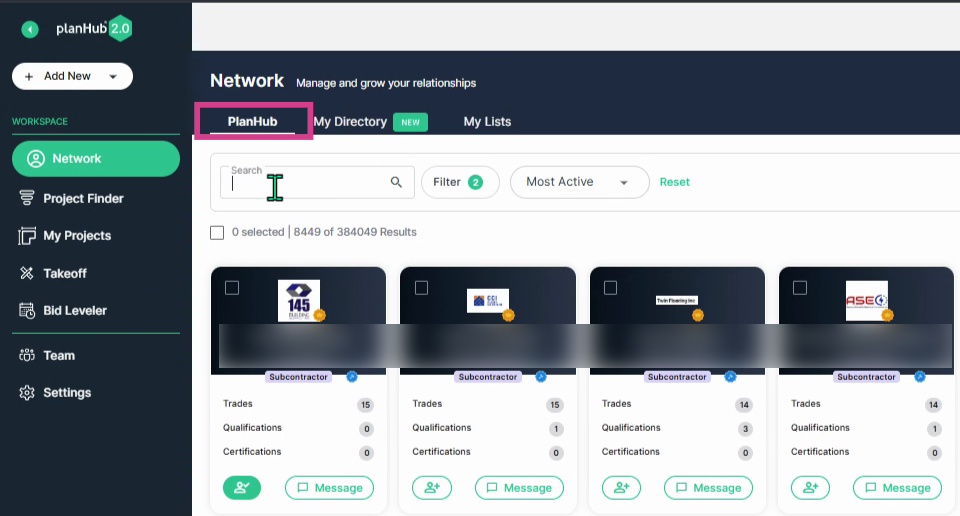Image resolution: width=960 pixels, height=516 pixels.
Task: Click Qualifications count on third card
Action: click(745, 428)
